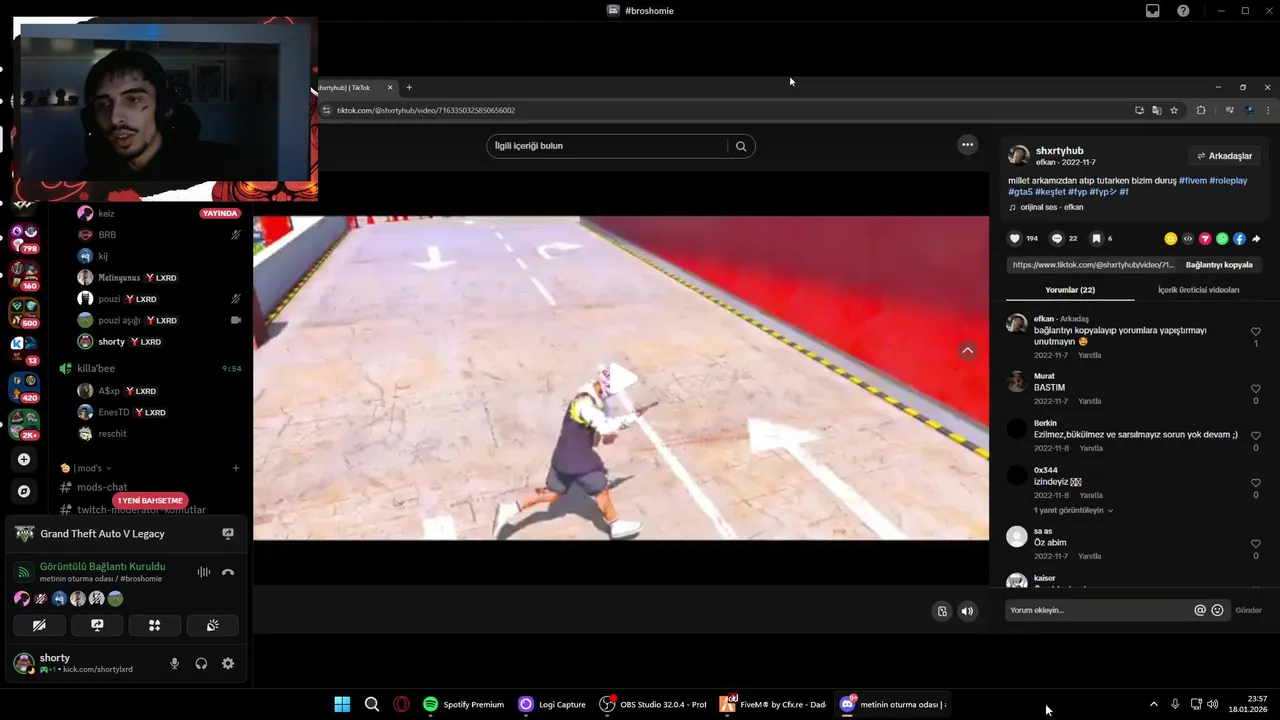
Task: Click the #fivem hashtag link
Action: [x=1193, y=181]
